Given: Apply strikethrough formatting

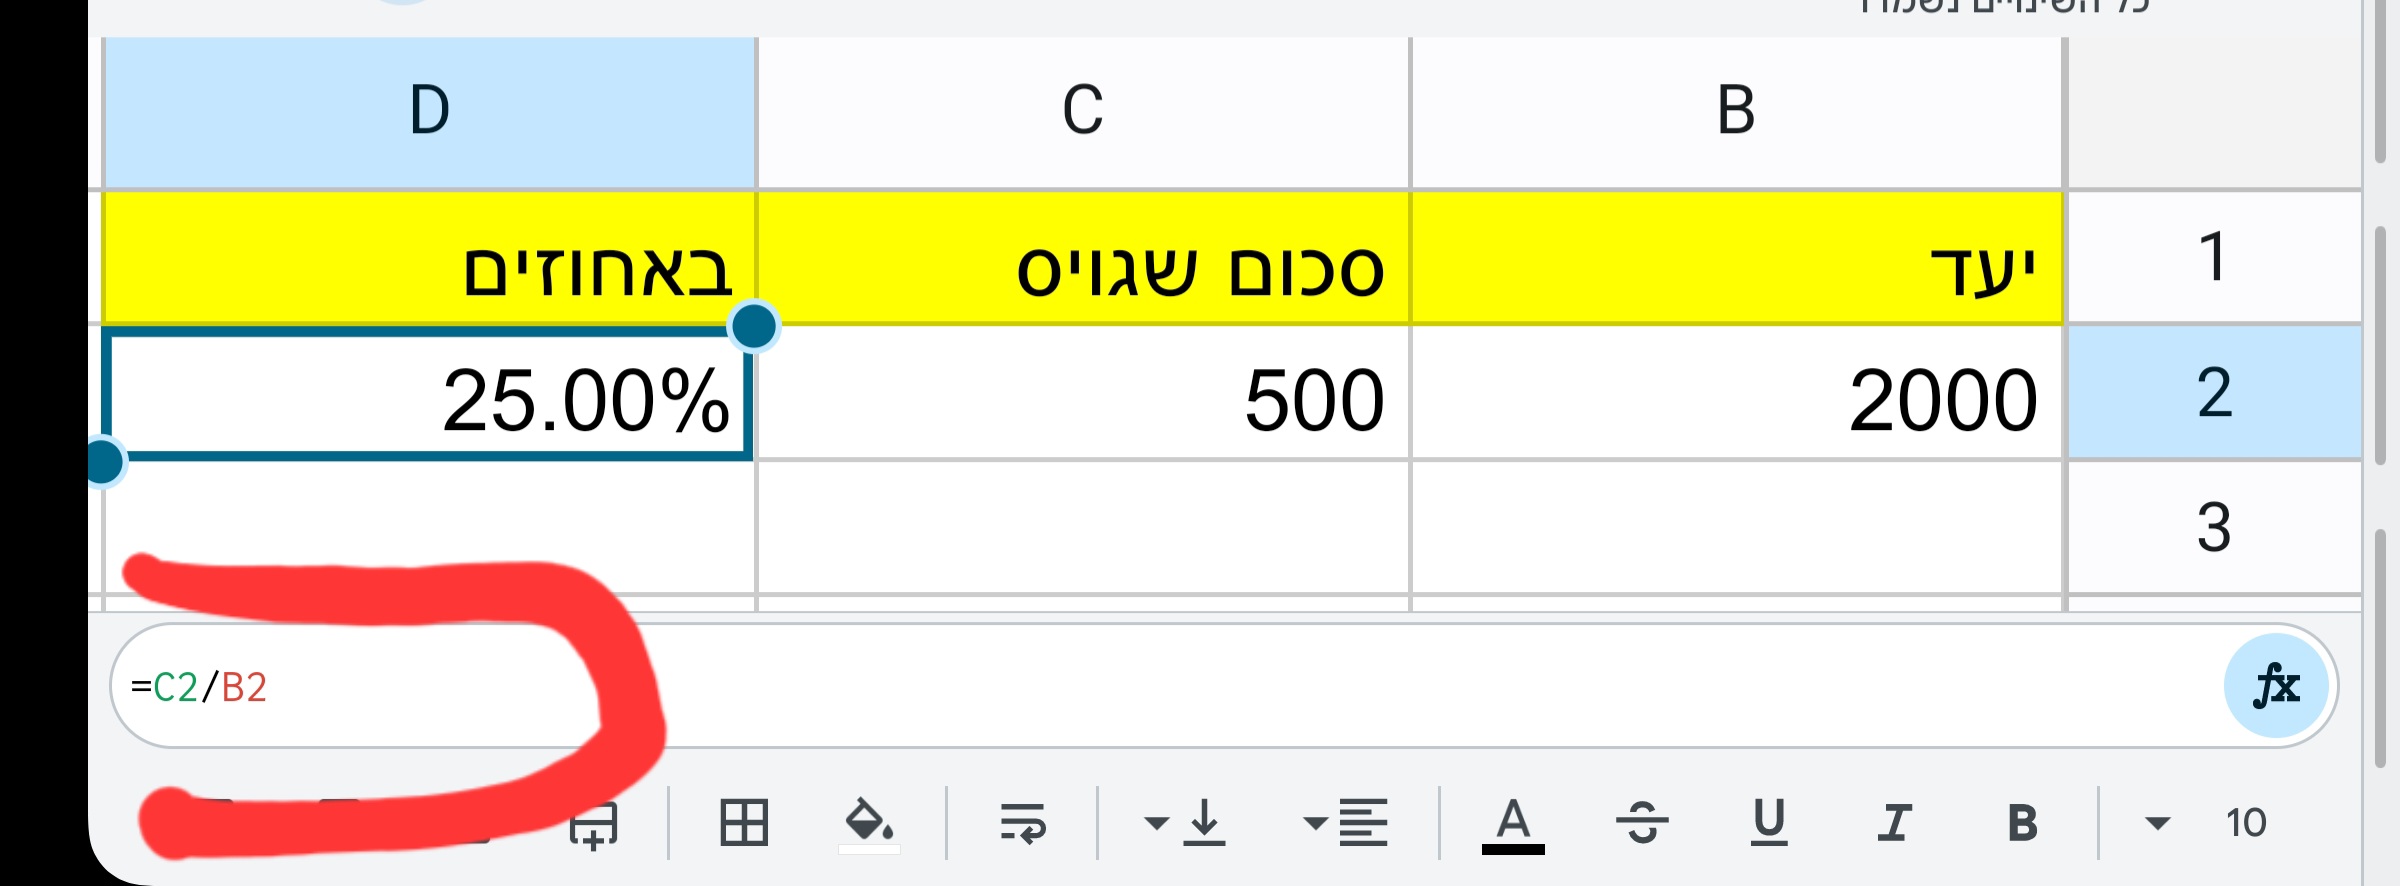Looking at the screenshot, I should point(1645,823).
